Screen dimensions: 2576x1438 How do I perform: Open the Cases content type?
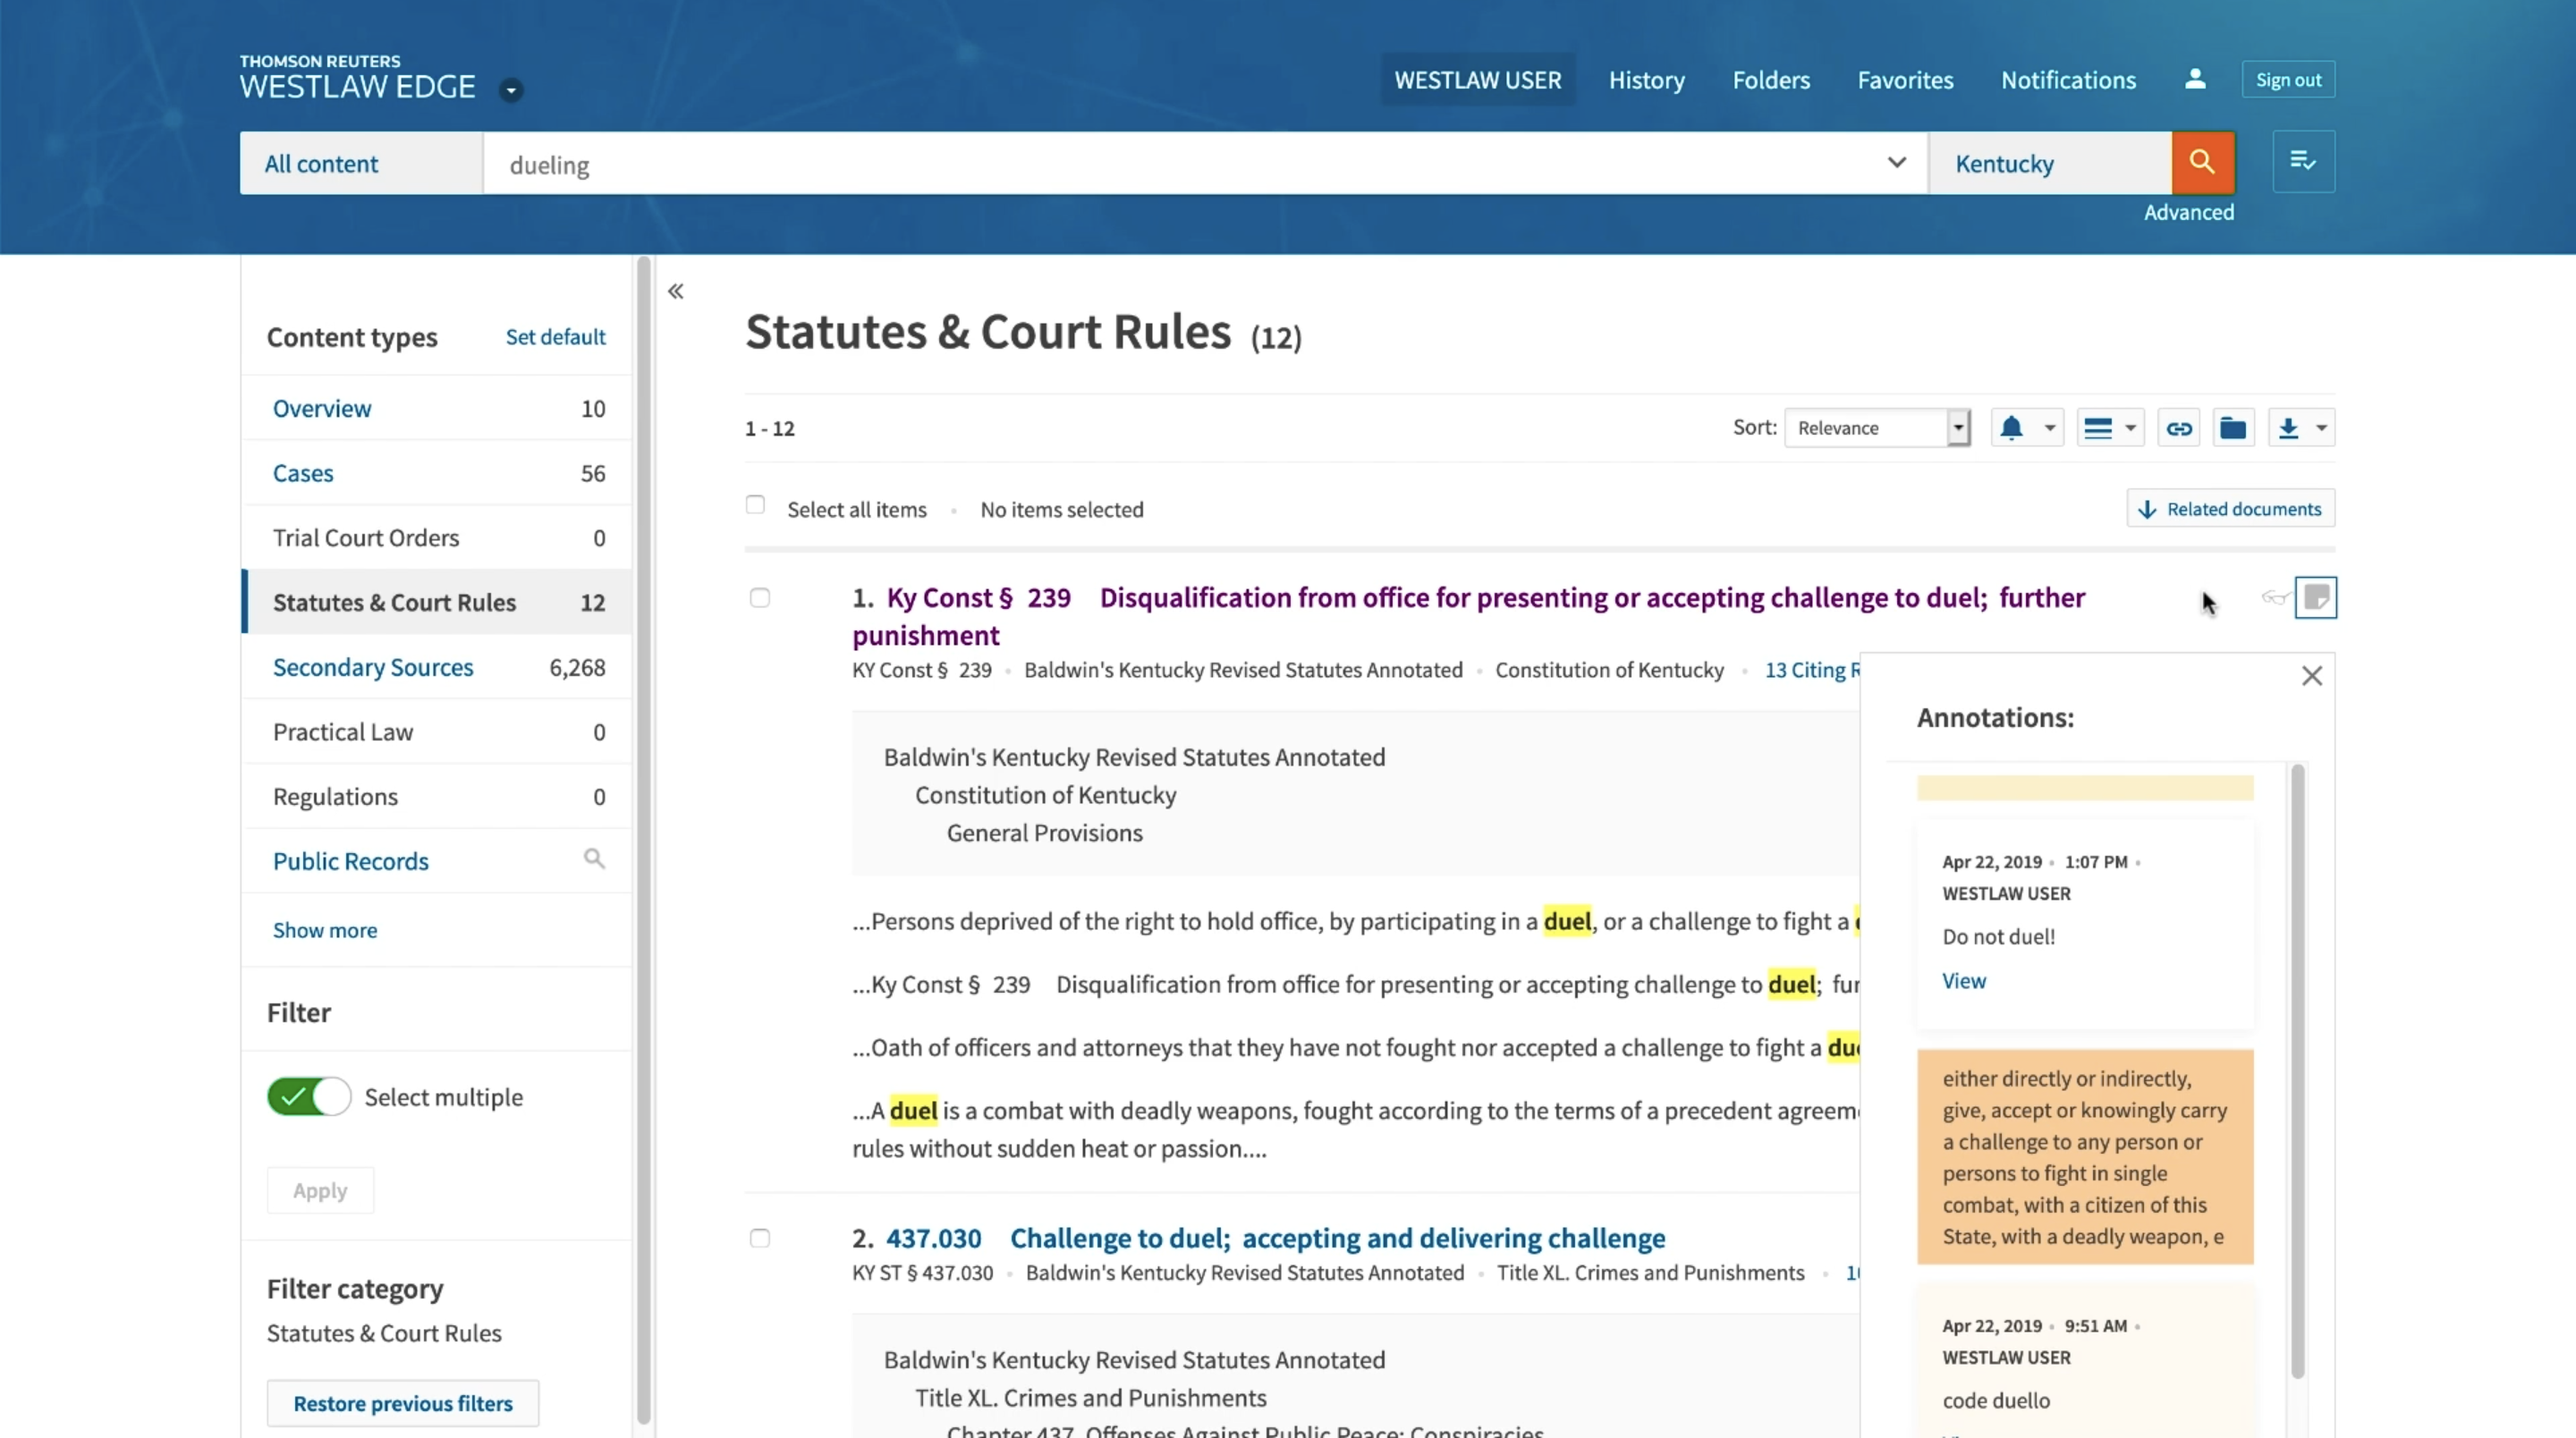pyautogui.click(x=303, y=473)
